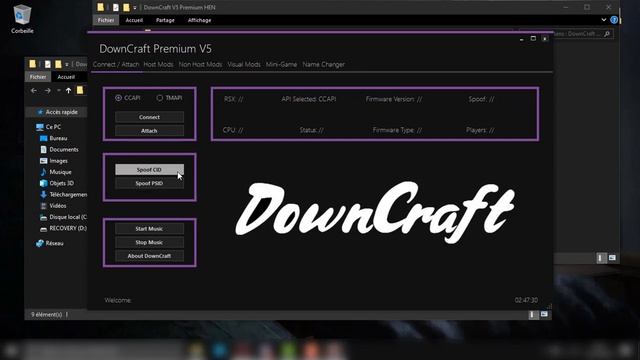Open Documents folder in sidebar
The height and width of the screenshot is (360, 640).
pyautogui.click(x=59, y=150)
